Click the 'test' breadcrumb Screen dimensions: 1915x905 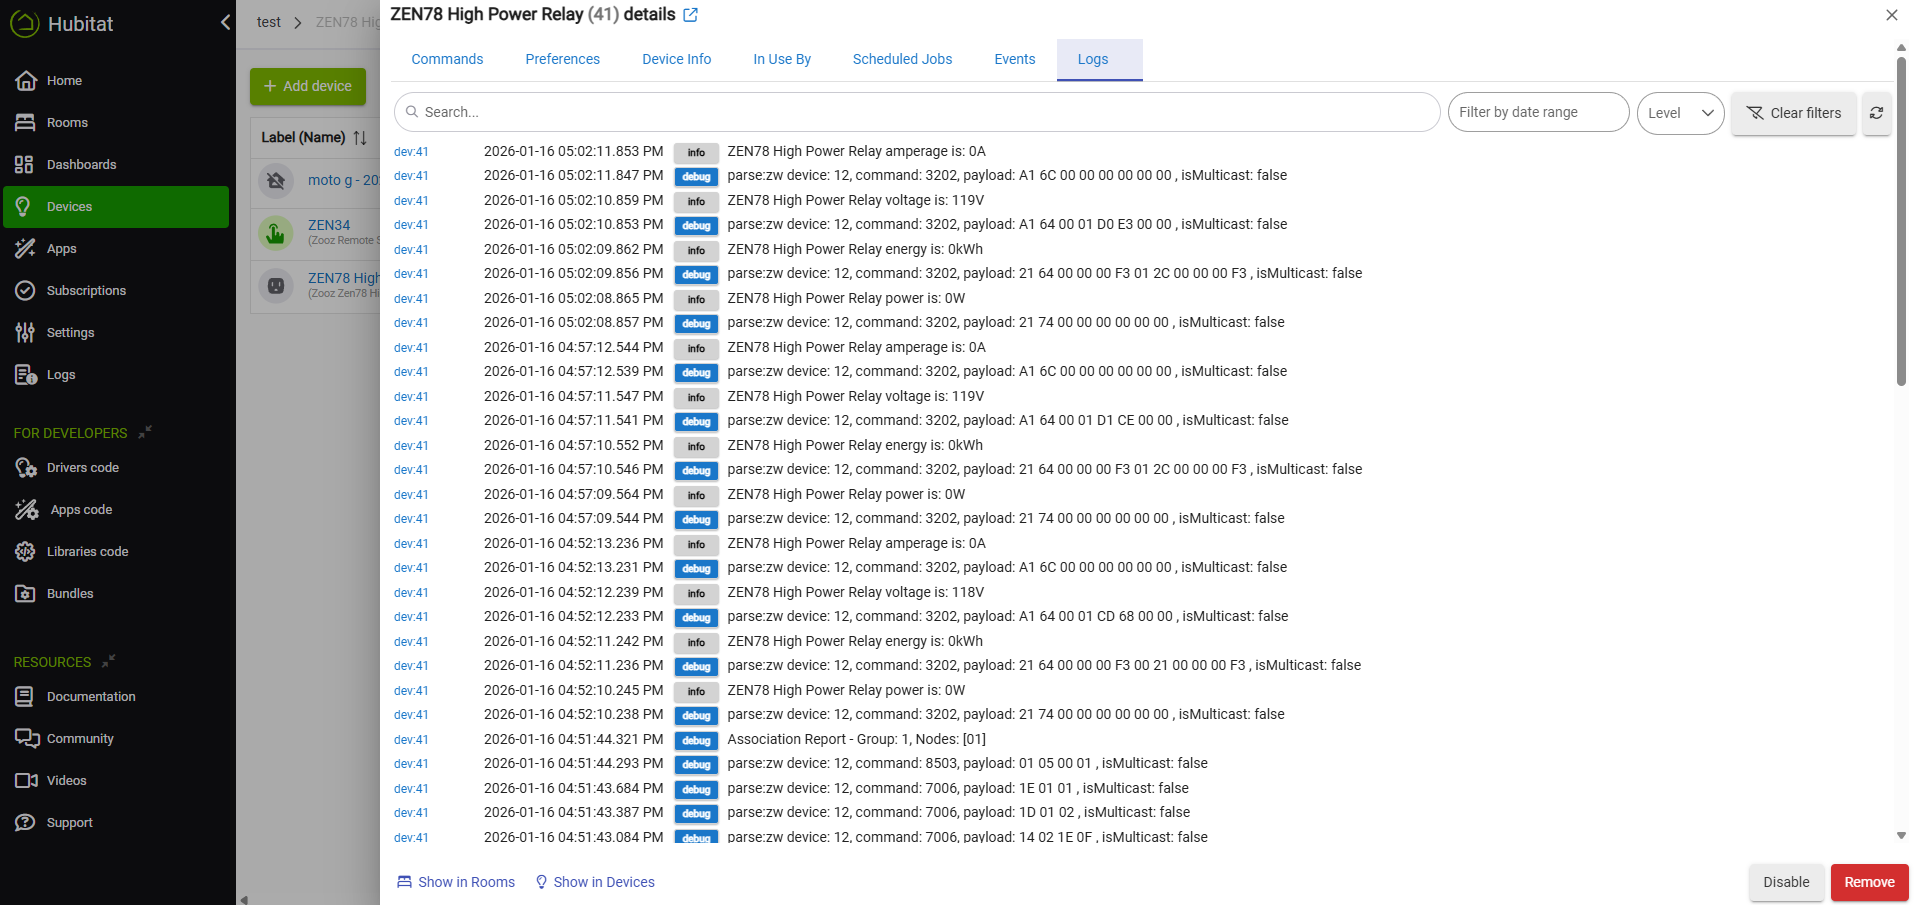tap(269, 22)
